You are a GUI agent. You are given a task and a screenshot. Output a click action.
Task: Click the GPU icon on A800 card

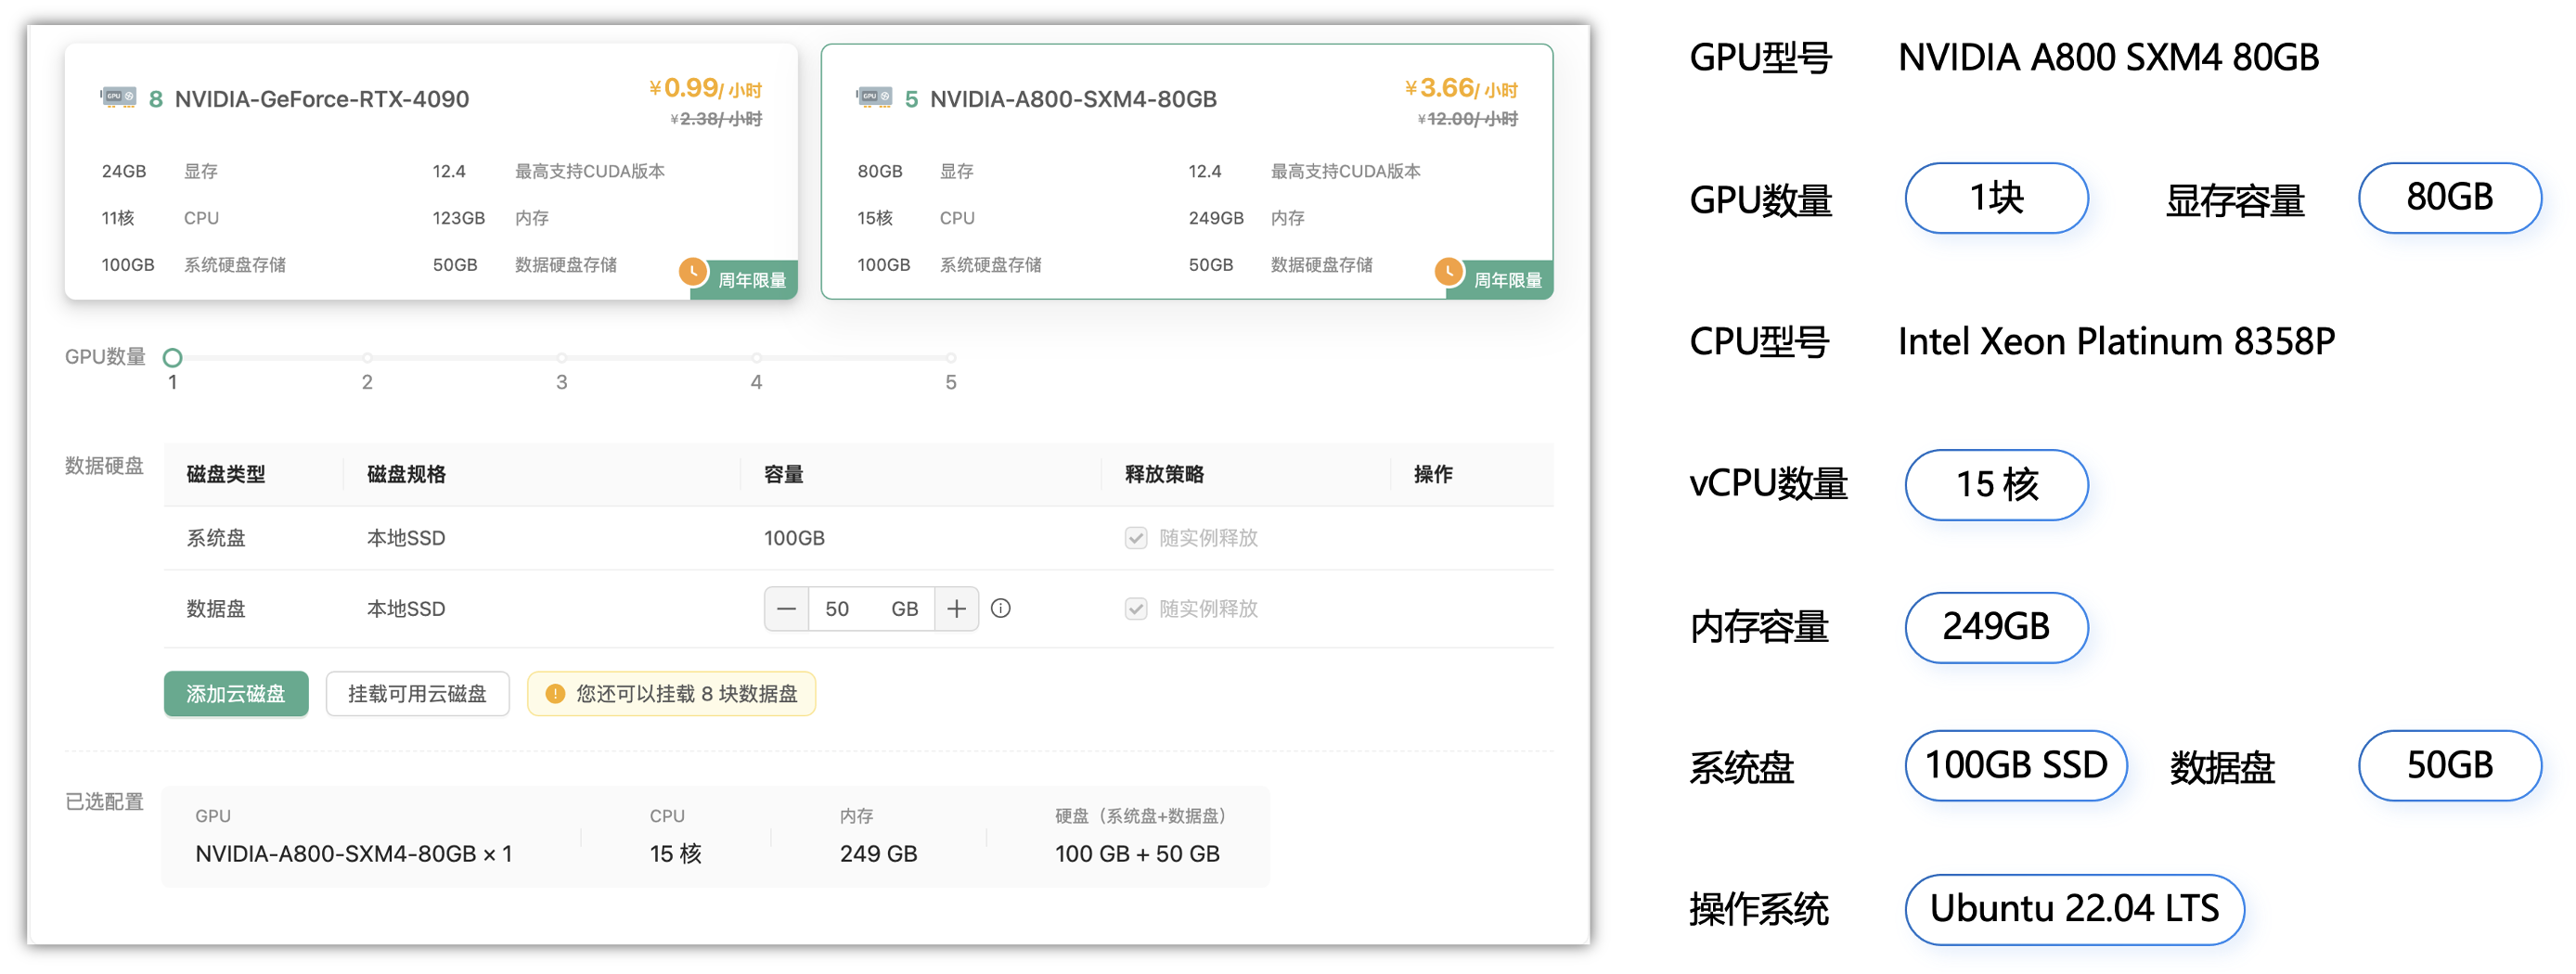874,98
